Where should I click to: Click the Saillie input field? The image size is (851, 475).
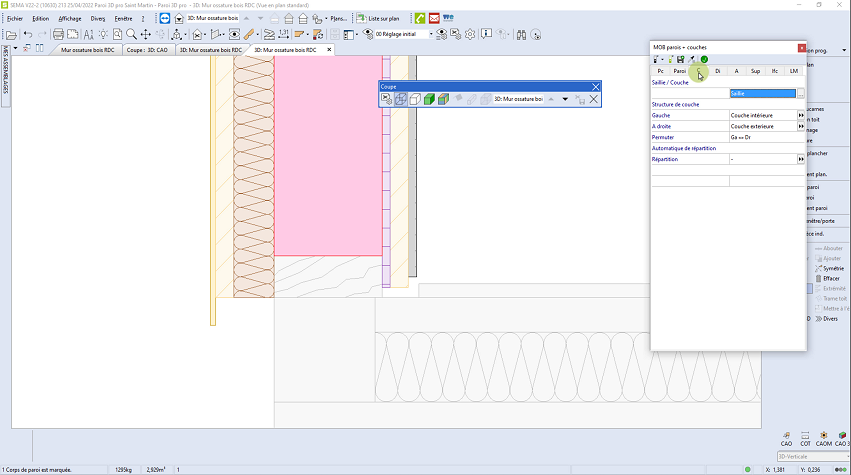[x=762, y=93]
